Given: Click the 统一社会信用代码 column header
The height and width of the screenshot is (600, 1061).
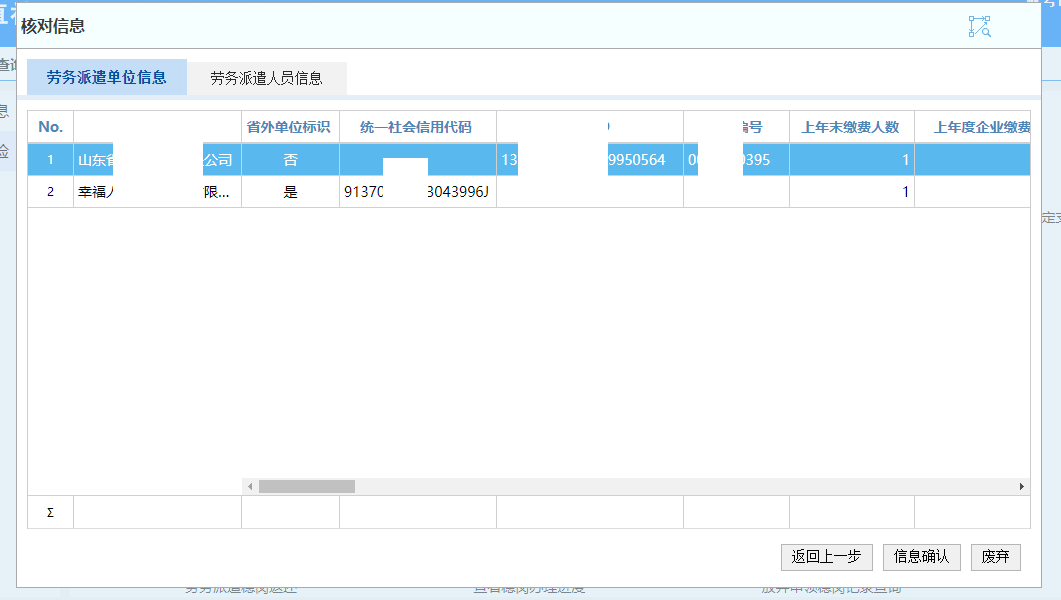Looking at the screenshot, I should 417,127.
